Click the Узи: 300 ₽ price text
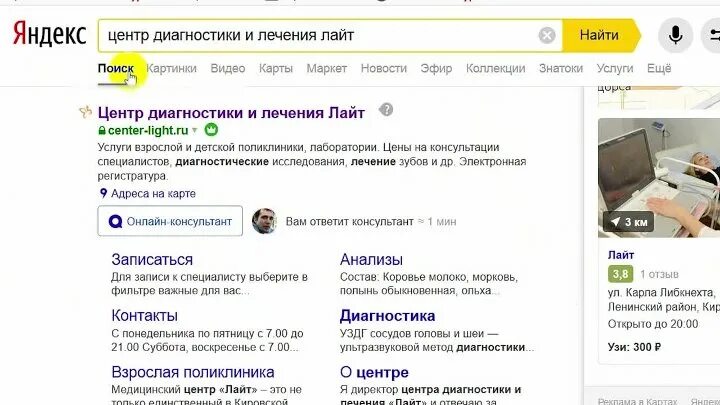720x405 pixels. (x=634, y=347)
